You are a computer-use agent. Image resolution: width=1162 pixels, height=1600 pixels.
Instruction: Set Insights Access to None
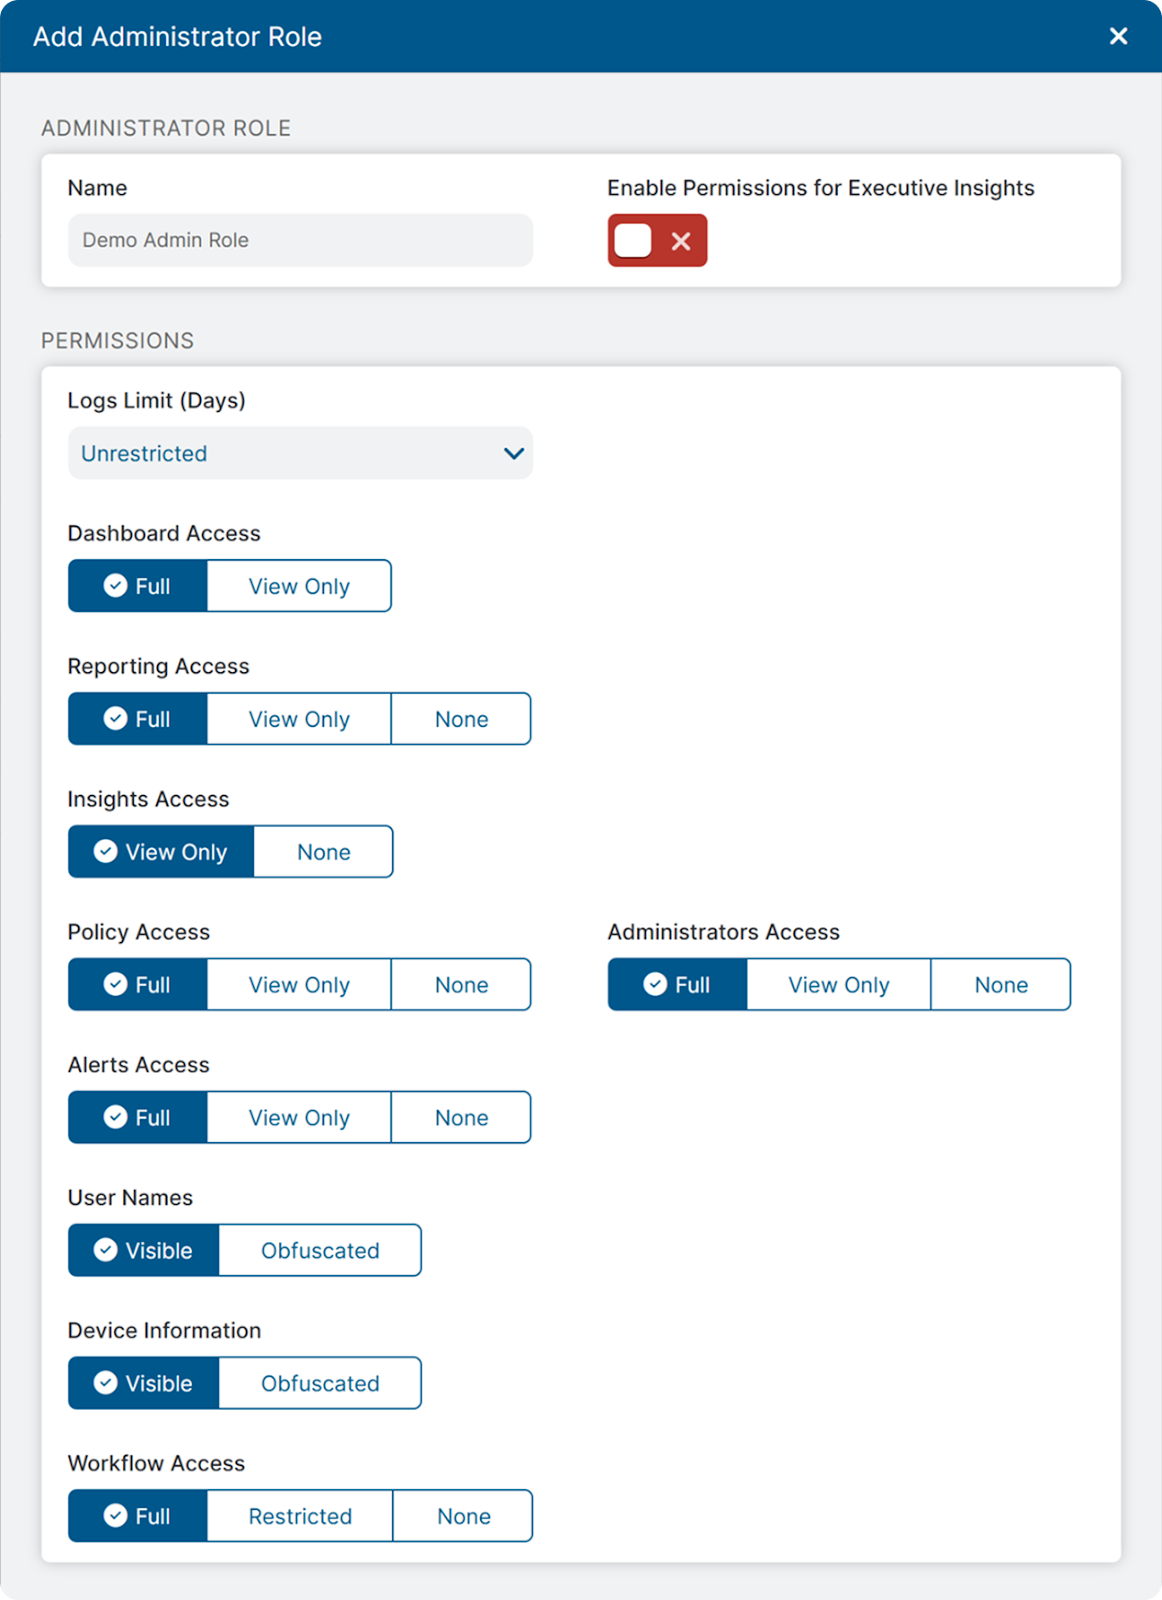(323, 853)
